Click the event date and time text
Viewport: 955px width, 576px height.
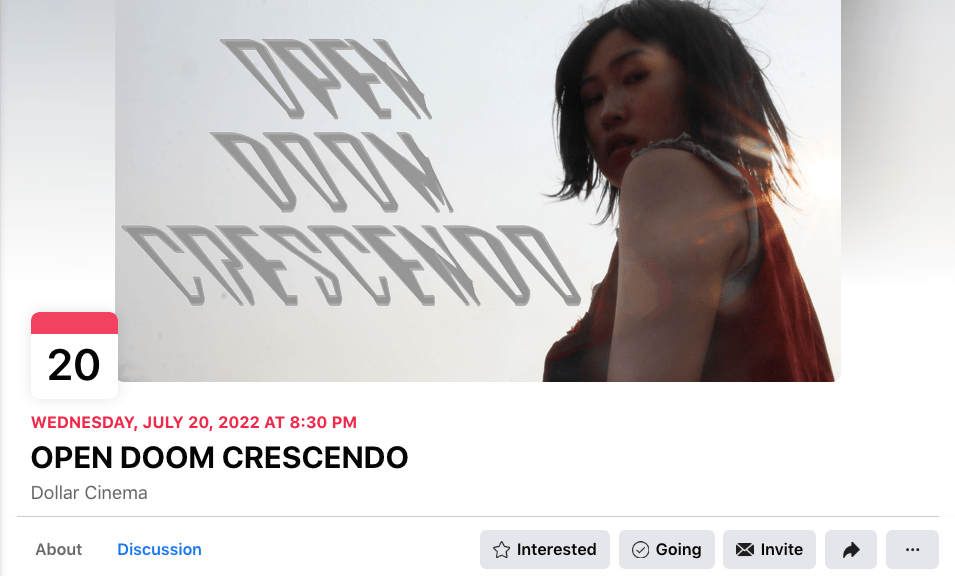click(194, 422)
